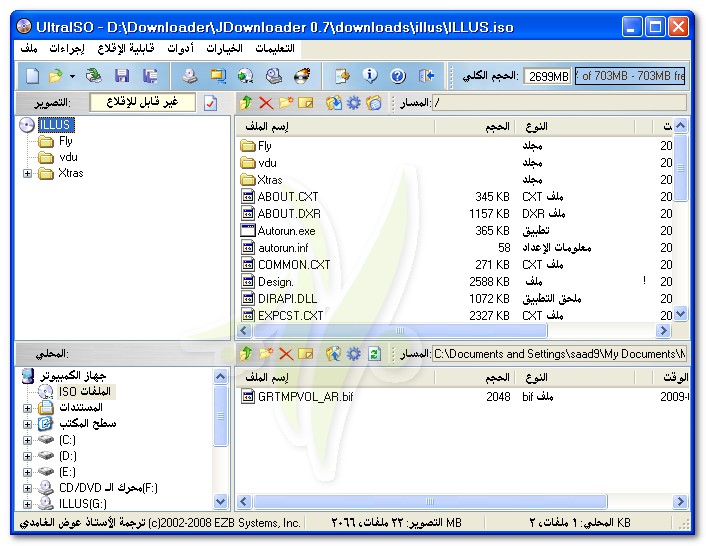Click the Make CD/DVD image icon

coord(190,76)
